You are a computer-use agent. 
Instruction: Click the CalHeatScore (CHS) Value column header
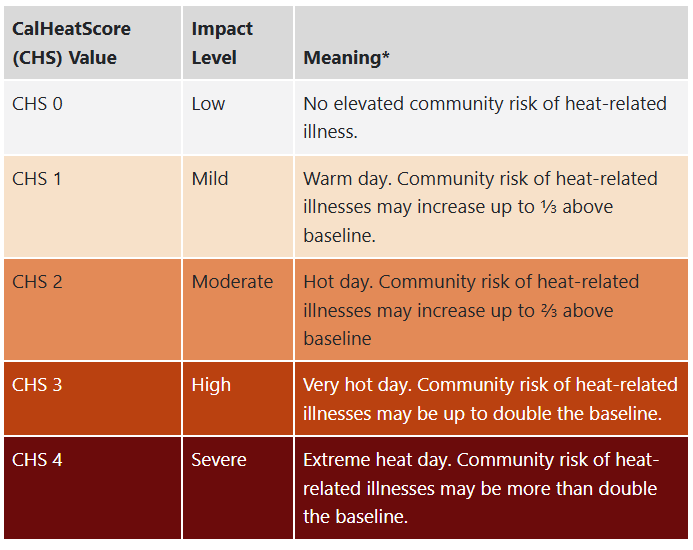click(71, 43)
